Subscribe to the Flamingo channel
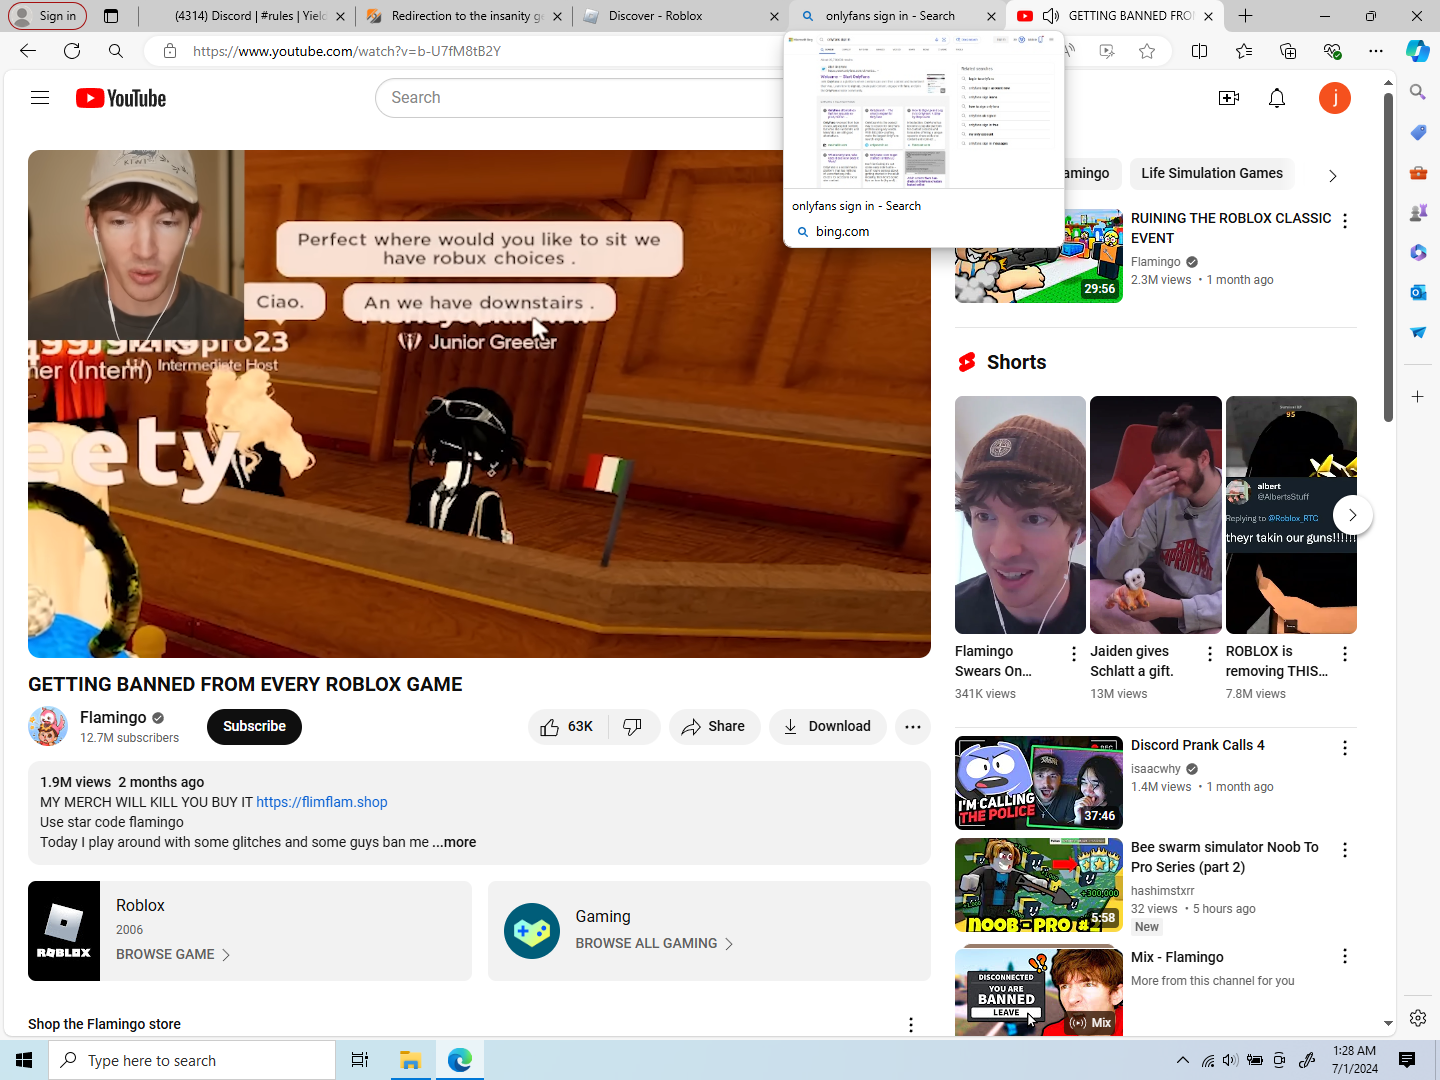Viewport: 1440px width, 1080px height. point(254,727)
